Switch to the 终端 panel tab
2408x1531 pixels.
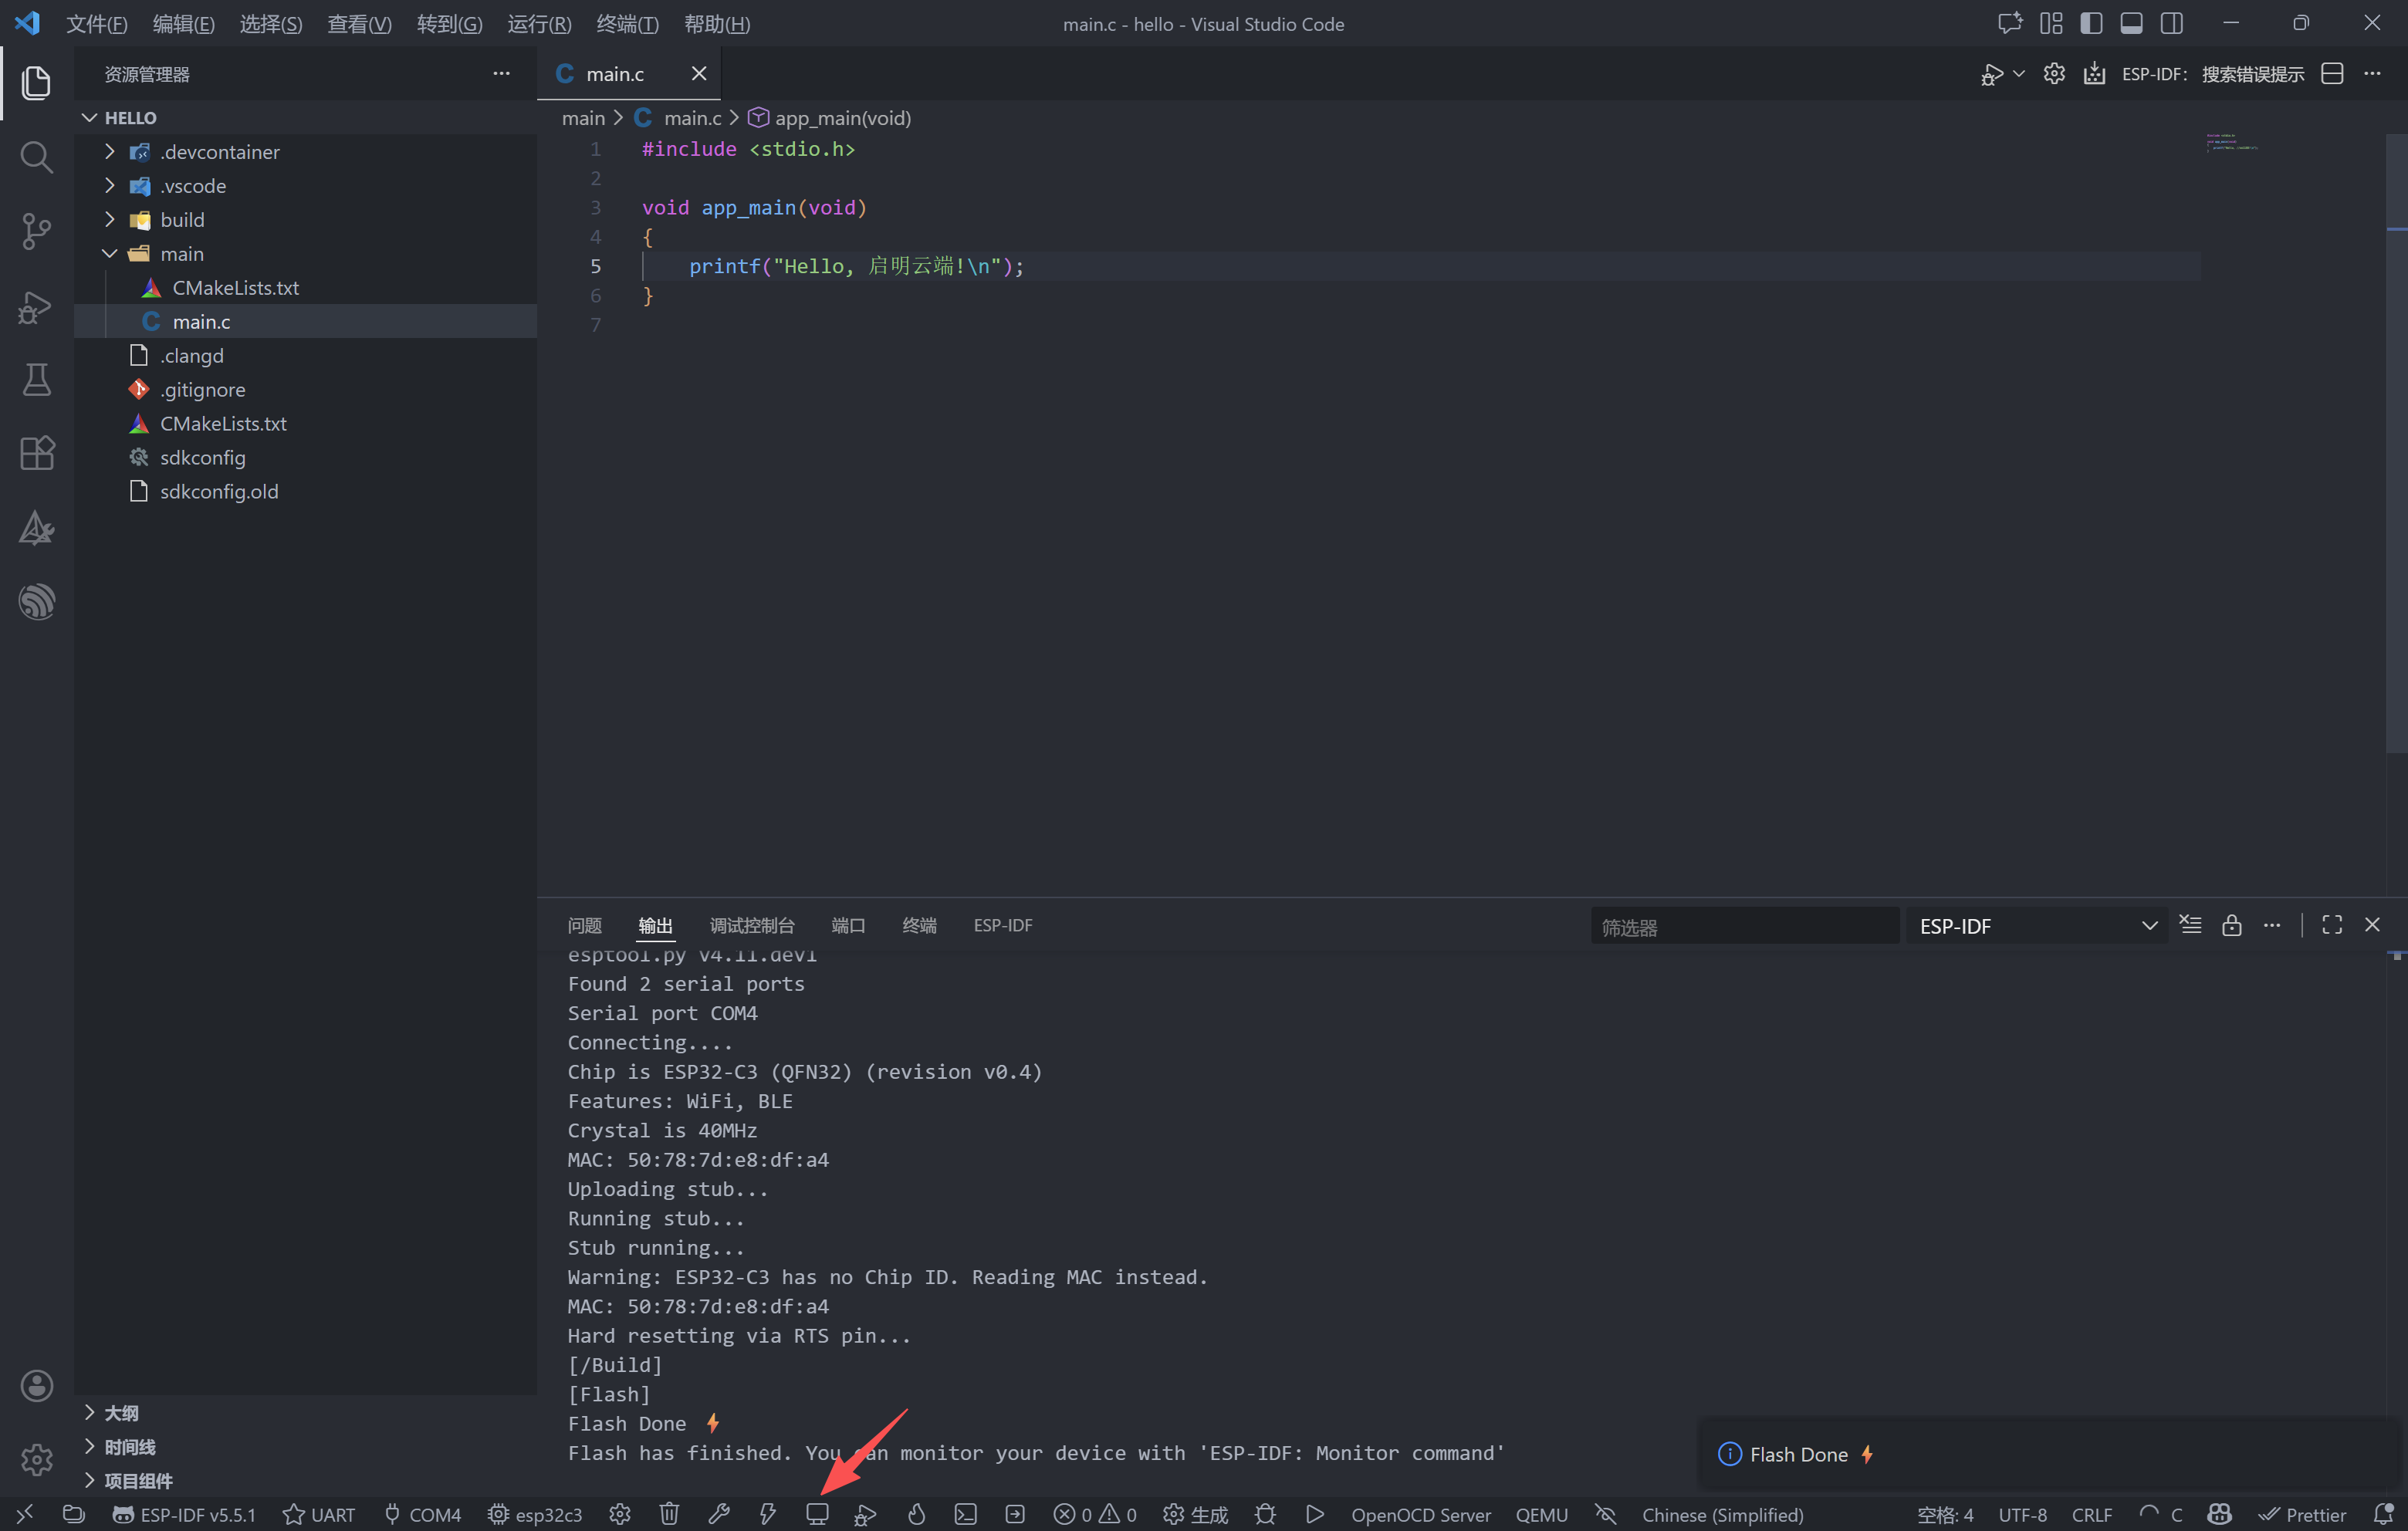point(919,926)
